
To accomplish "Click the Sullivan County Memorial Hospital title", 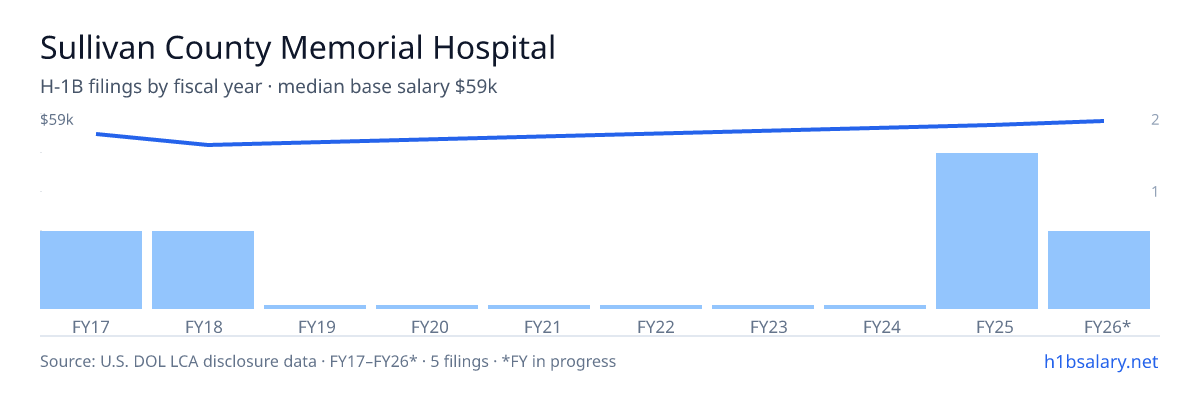I will (297, 47).
